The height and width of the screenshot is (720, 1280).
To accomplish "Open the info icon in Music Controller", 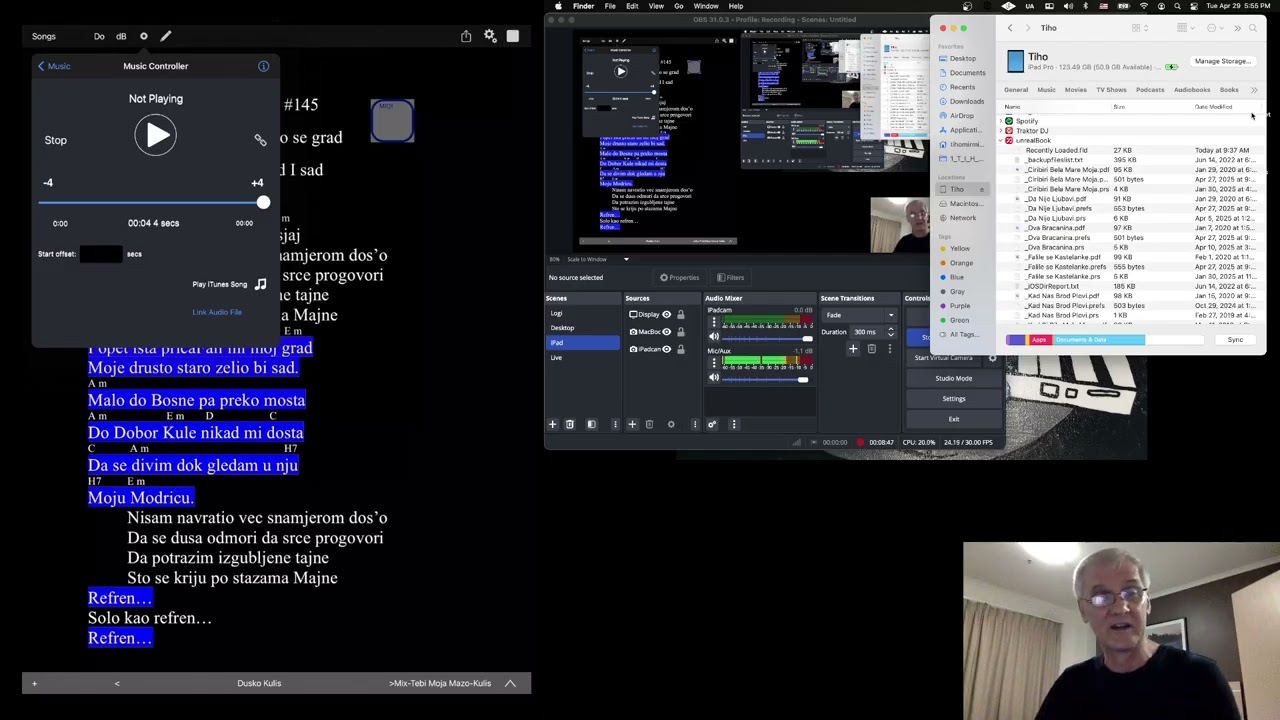I will click(x=264, y=66).
